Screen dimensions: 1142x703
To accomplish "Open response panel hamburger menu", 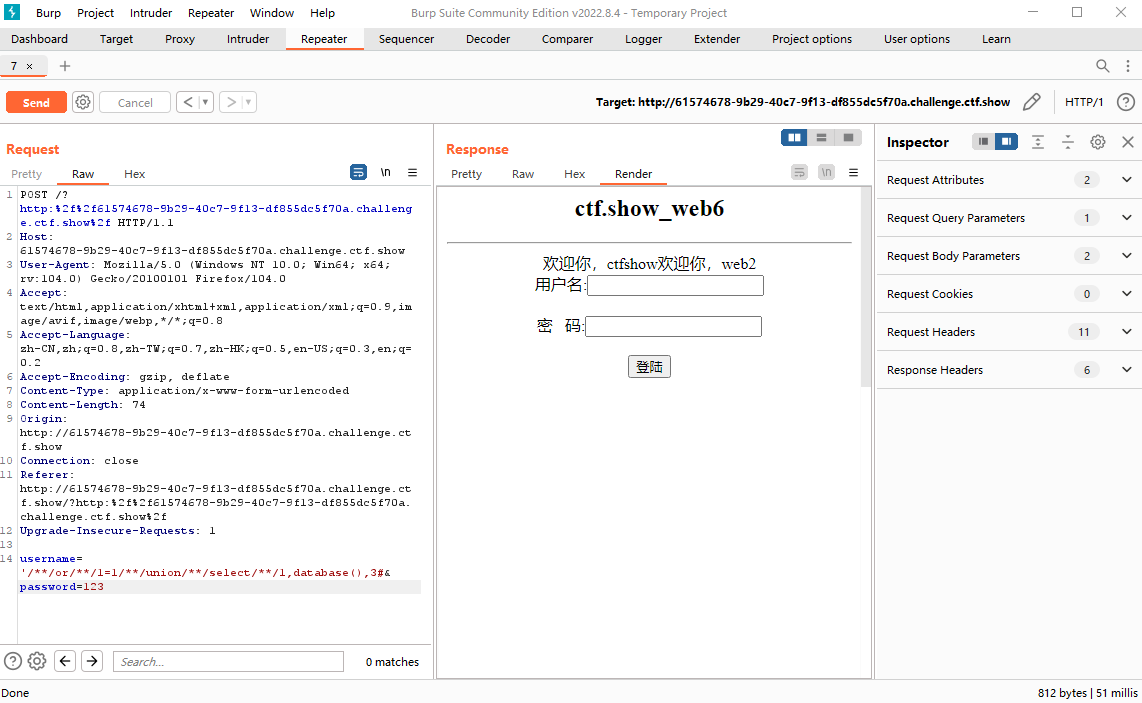I will (854, 173).
